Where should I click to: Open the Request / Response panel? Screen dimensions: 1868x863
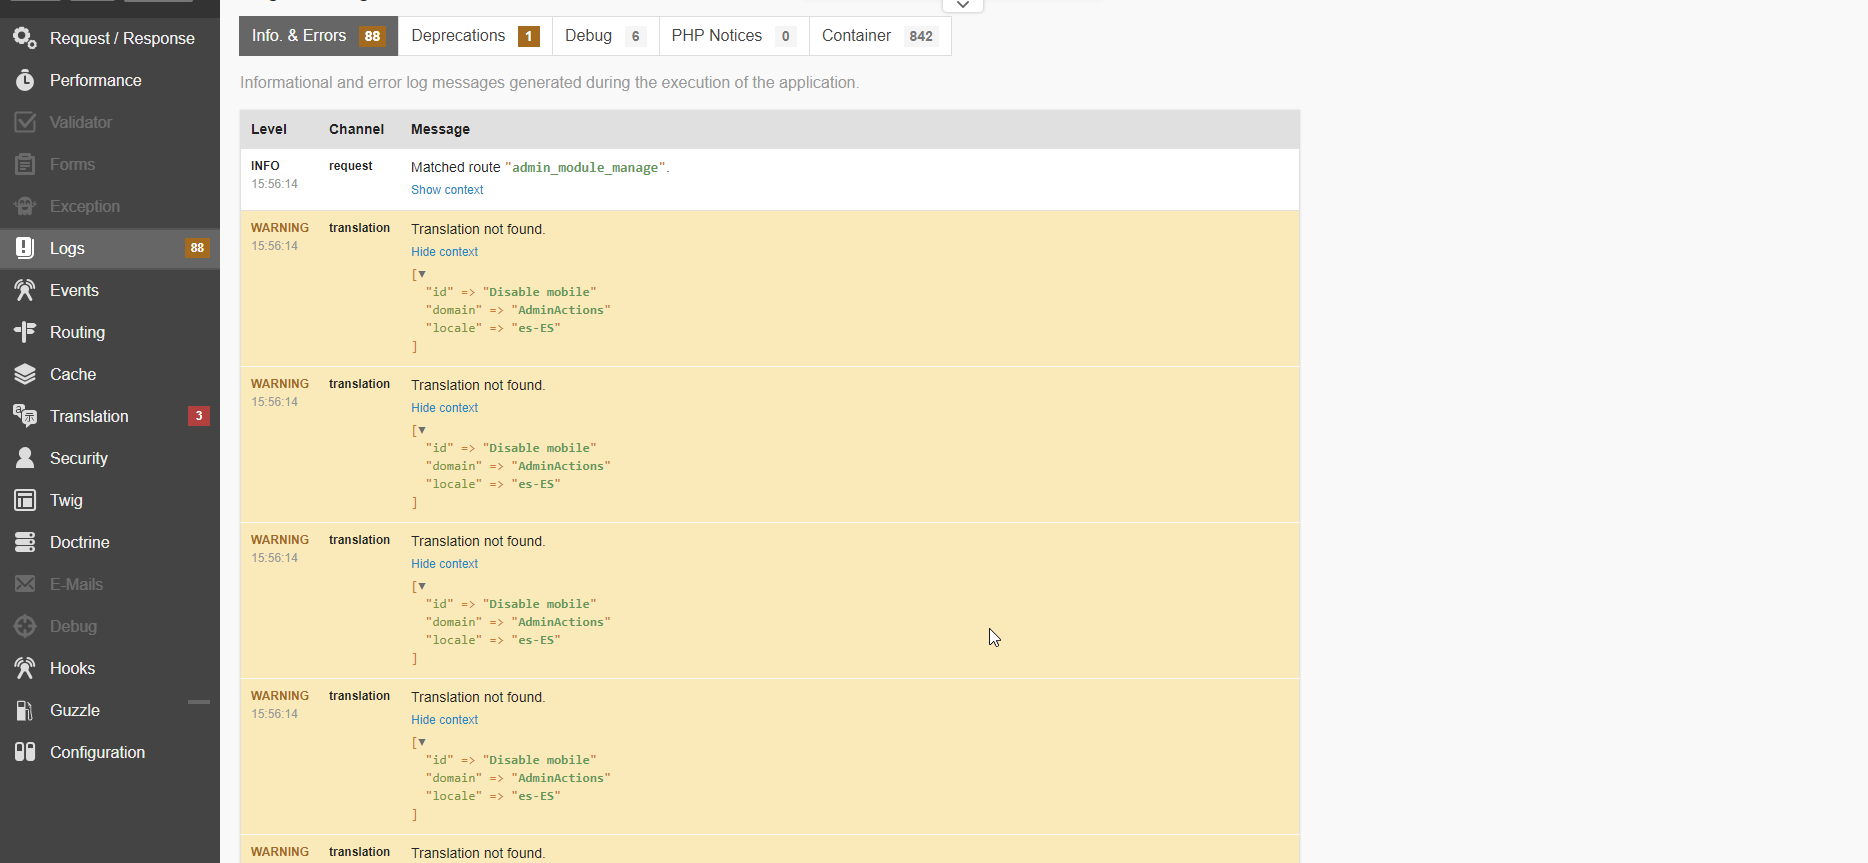point(110,38)
